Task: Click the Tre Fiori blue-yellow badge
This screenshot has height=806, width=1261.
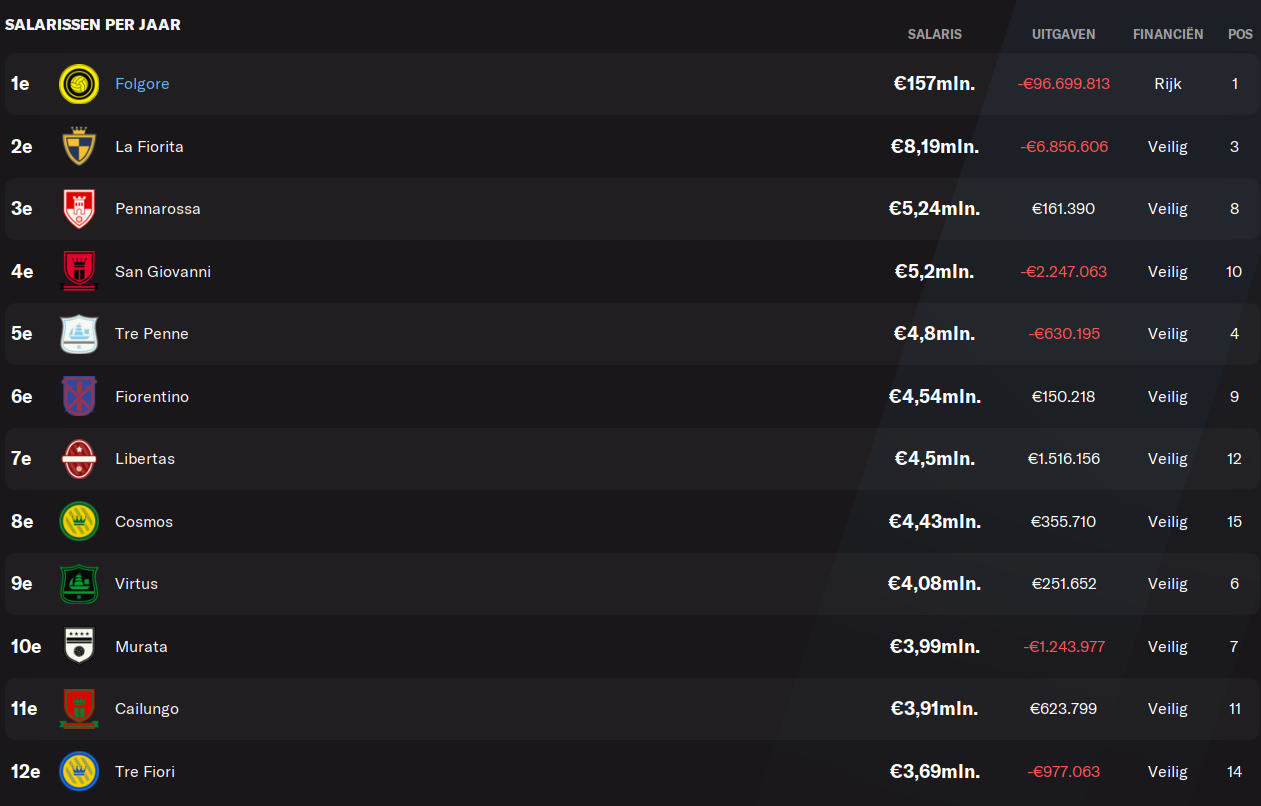Action: click(x=79, y=771)
